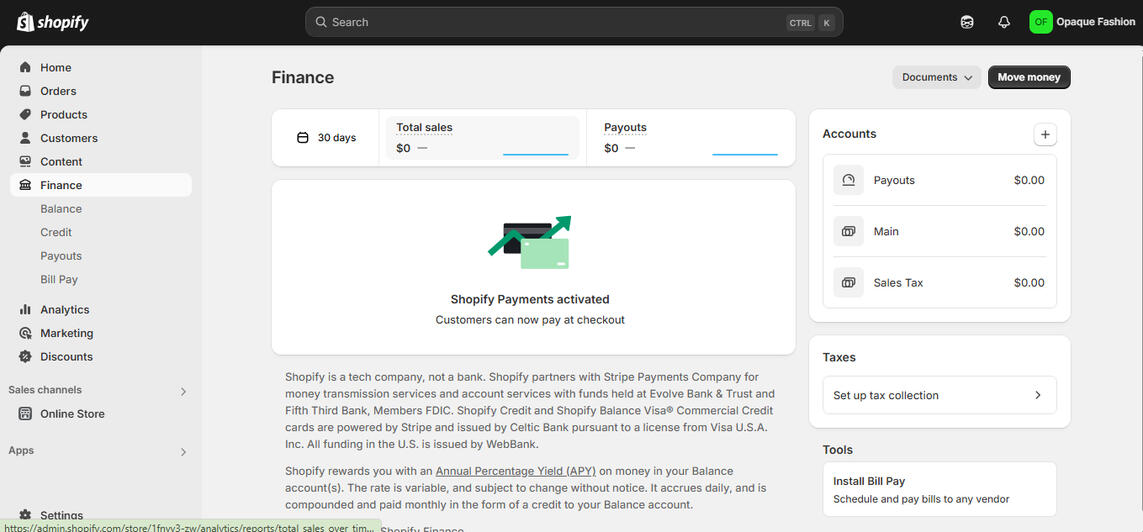Click the Discounts badge icon
1143x532 pixels.
click(26, 356)
